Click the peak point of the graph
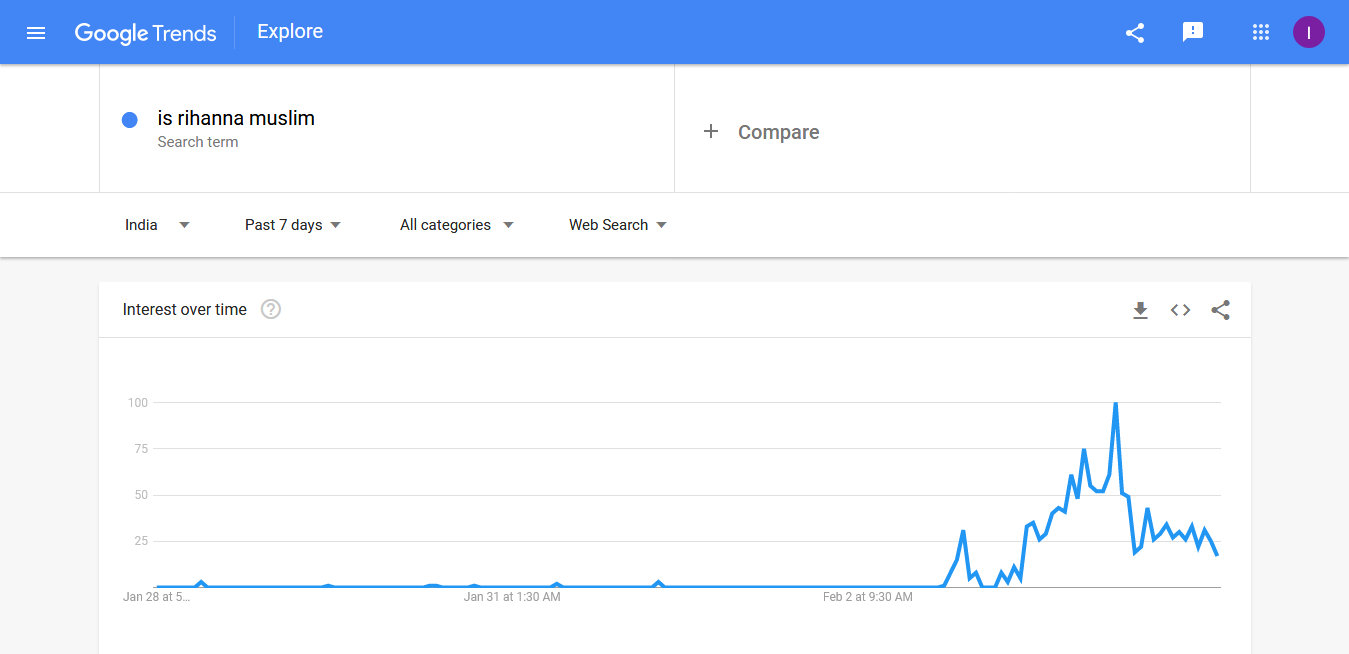The width and height of the screenshot is (1349, 654). click(x=1115, y=403)
